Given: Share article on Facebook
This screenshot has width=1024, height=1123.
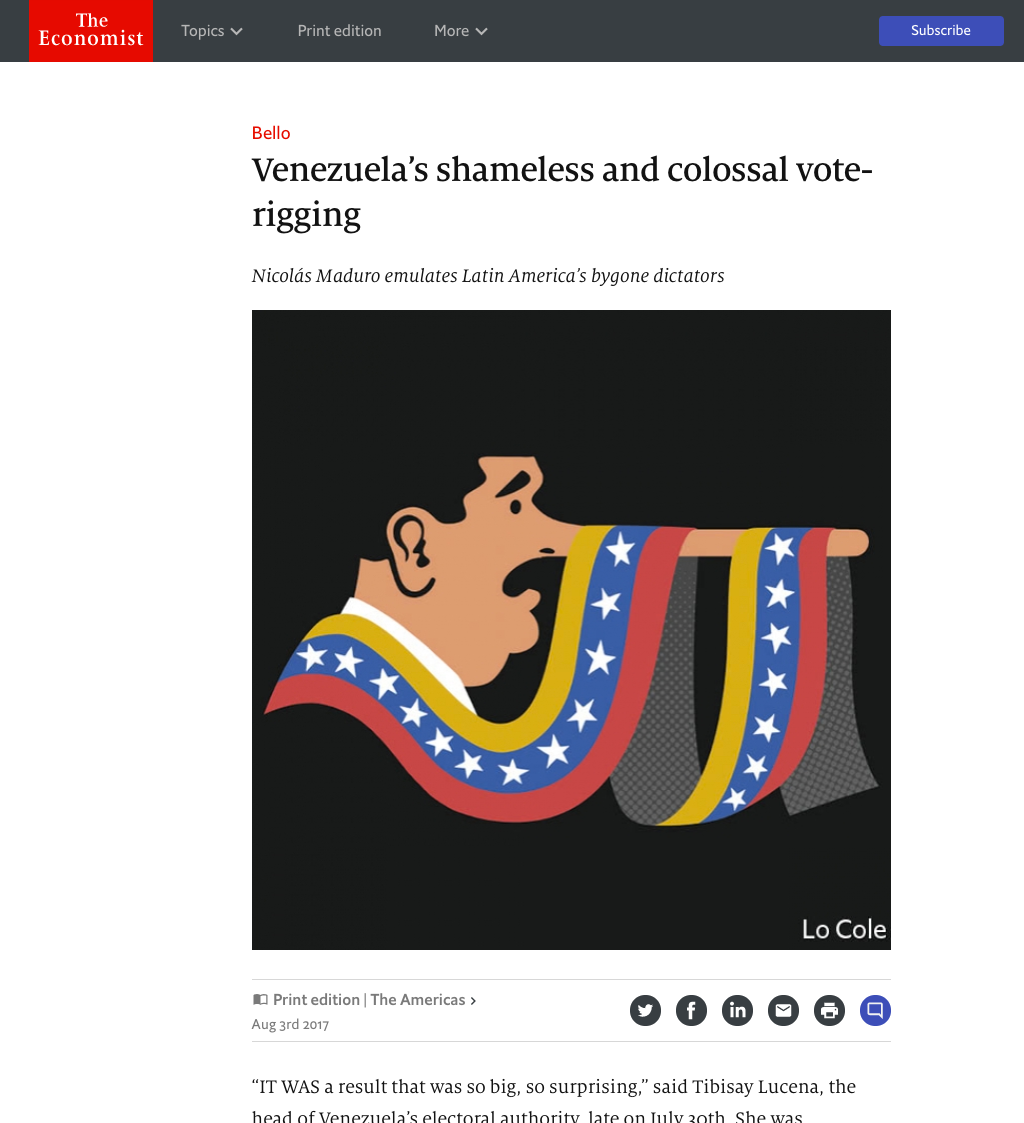Looking at the screenshot, I should point(691,1011).
